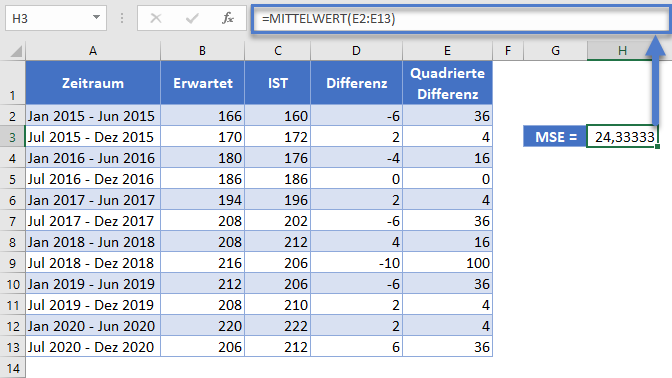Select the MSE = label cell
The width and height of the screenshot is (672, 378).
point(555,137)
